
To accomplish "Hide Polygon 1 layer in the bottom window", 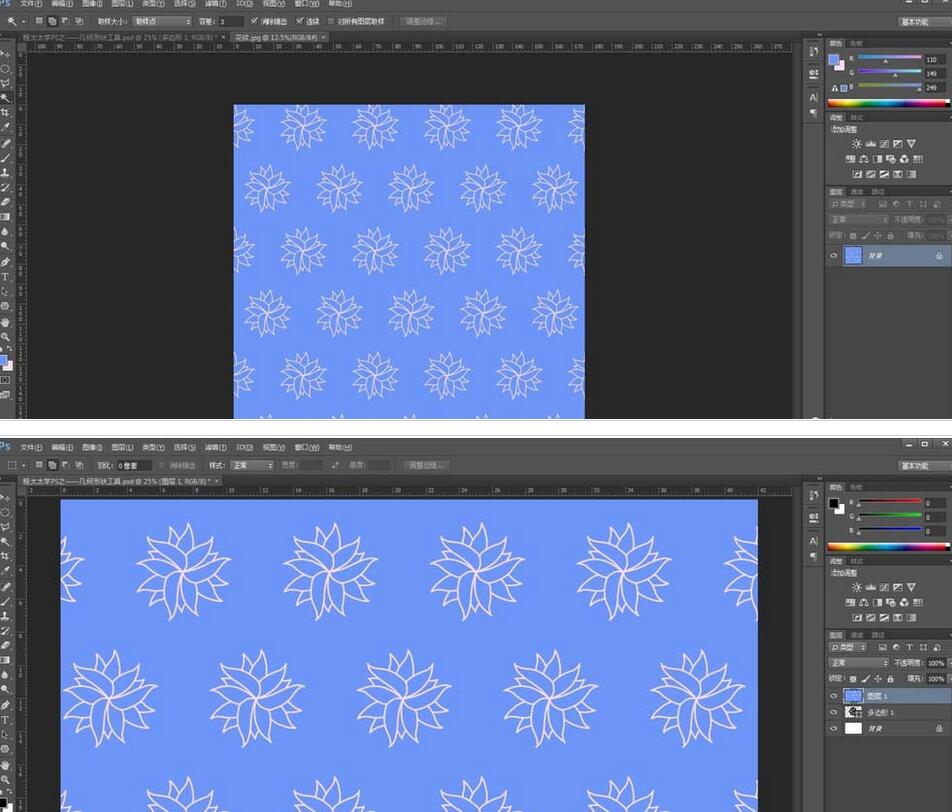I will [x=834, y=712].
